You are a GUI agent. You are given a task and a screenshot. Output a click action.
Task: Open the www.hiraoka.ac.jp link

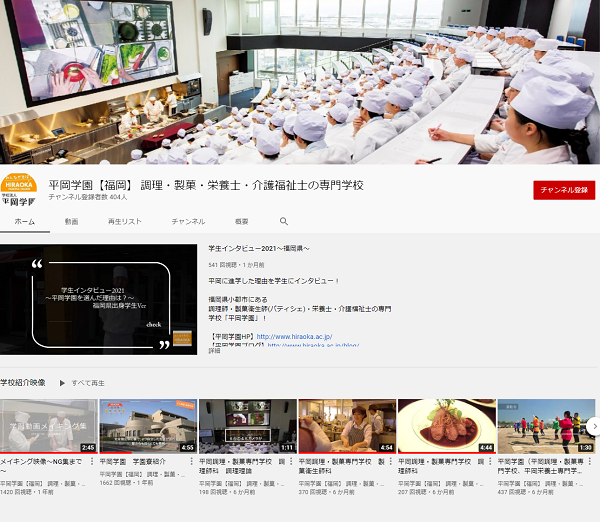coord(294,337)
